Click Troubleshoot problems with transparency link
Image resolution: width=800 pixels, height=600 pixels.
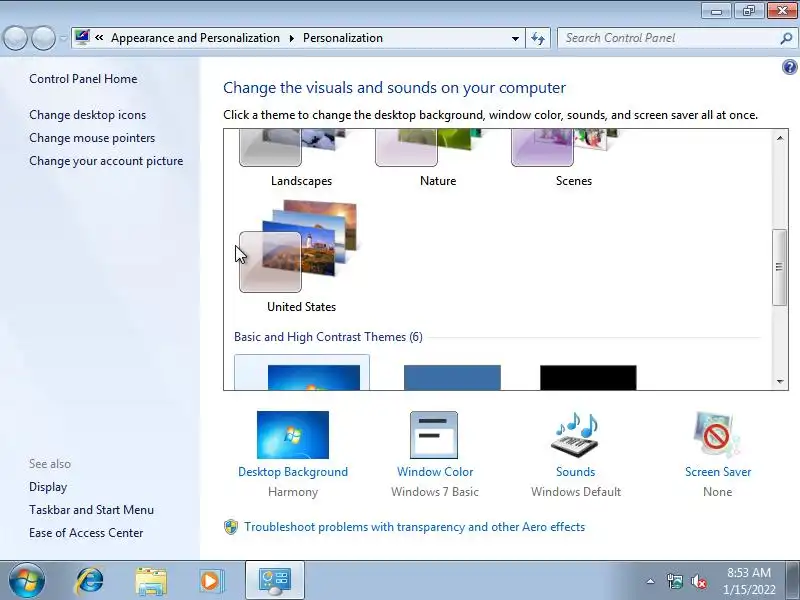[414, 527]
